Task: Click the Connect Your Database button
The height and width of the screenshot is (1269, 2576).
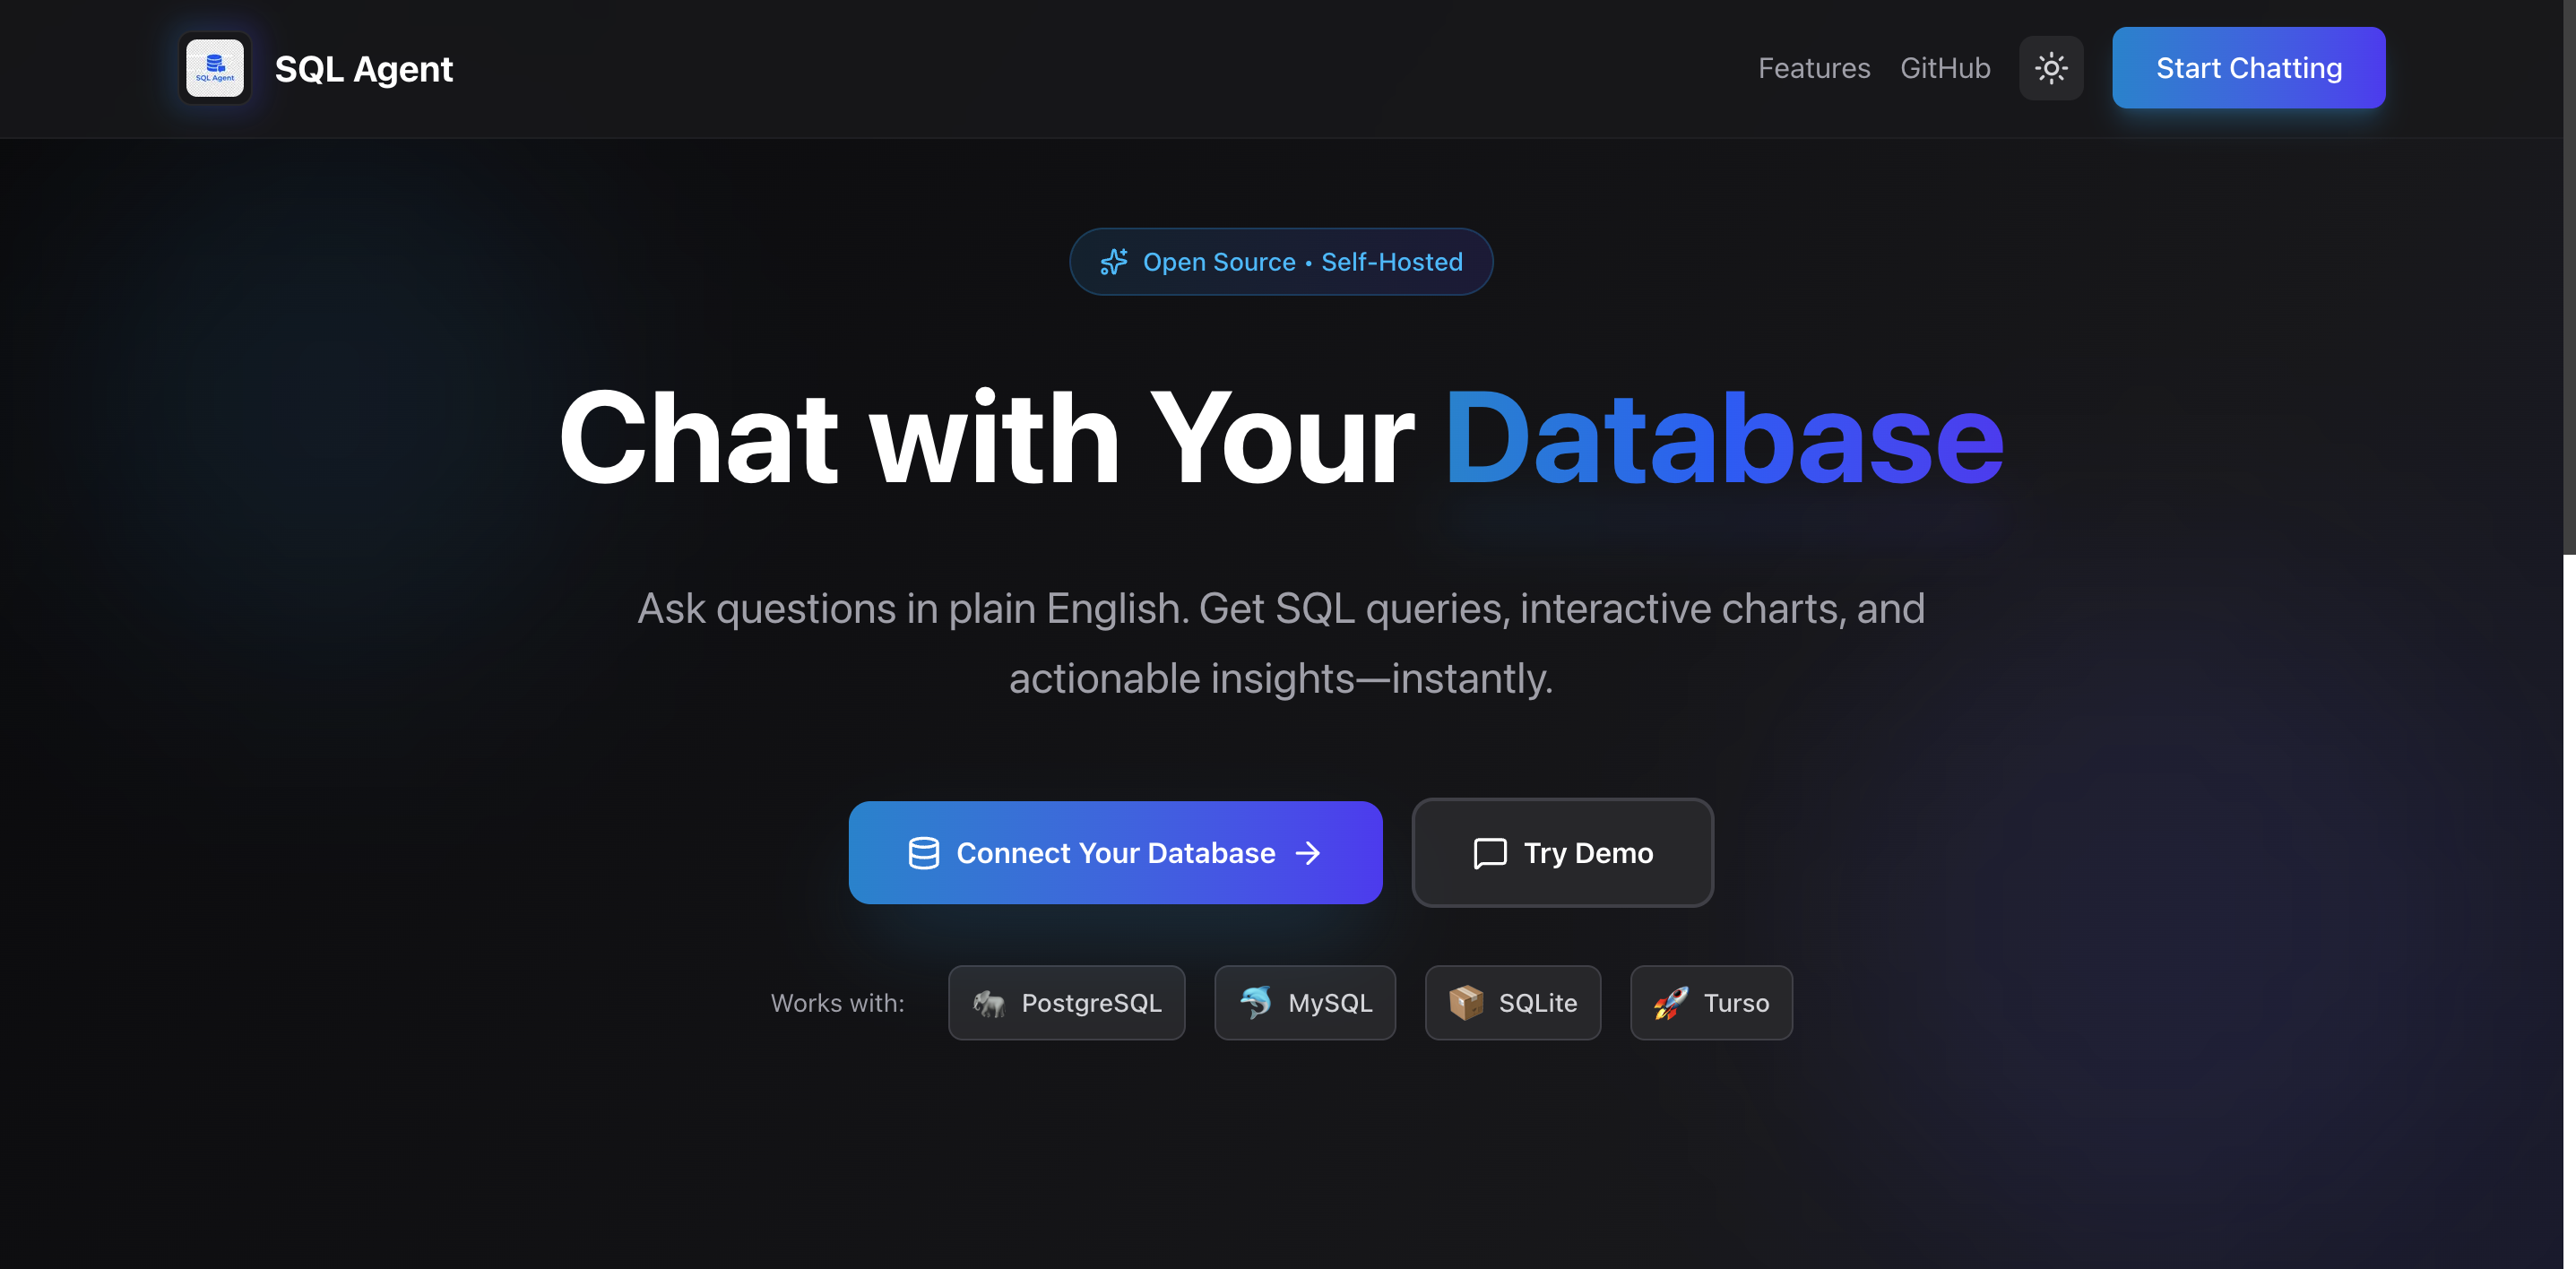Action: [1115, 853]
